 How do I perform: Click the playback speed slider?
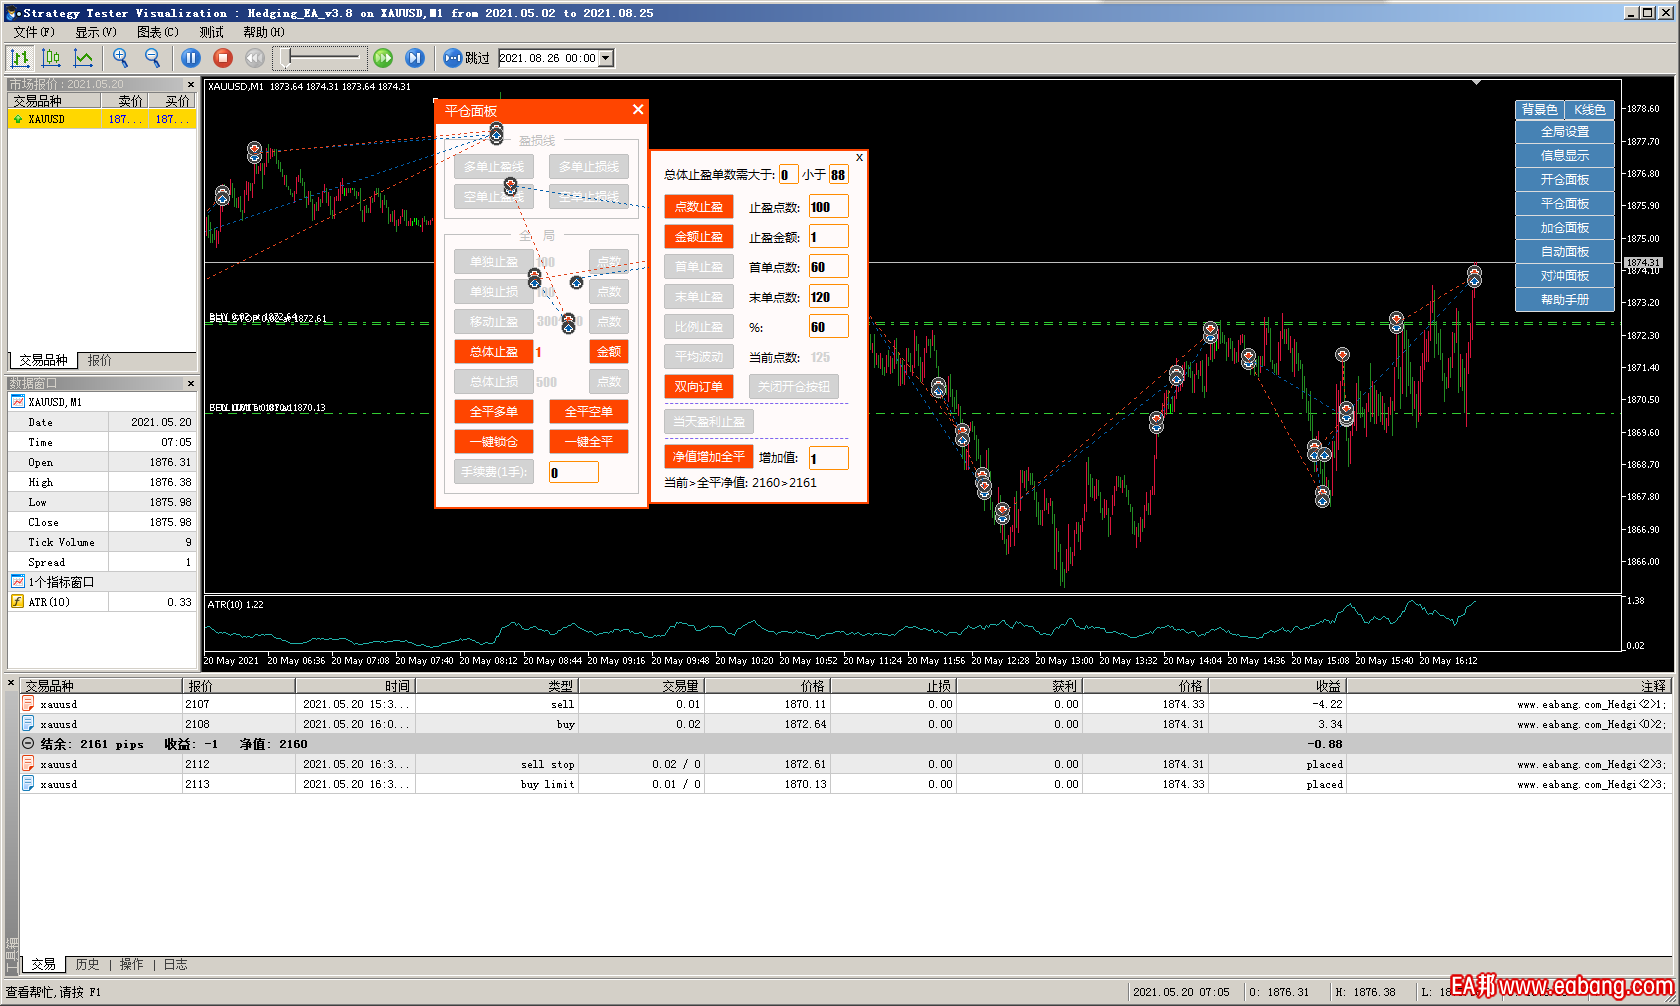click(320, 58)
